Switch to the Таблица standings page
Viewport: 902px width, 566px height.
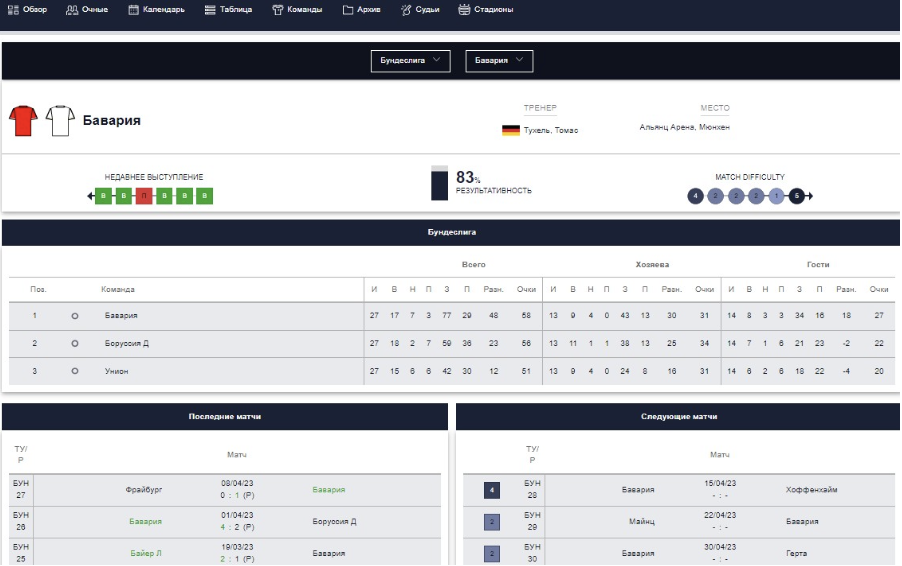click(228, 9)
